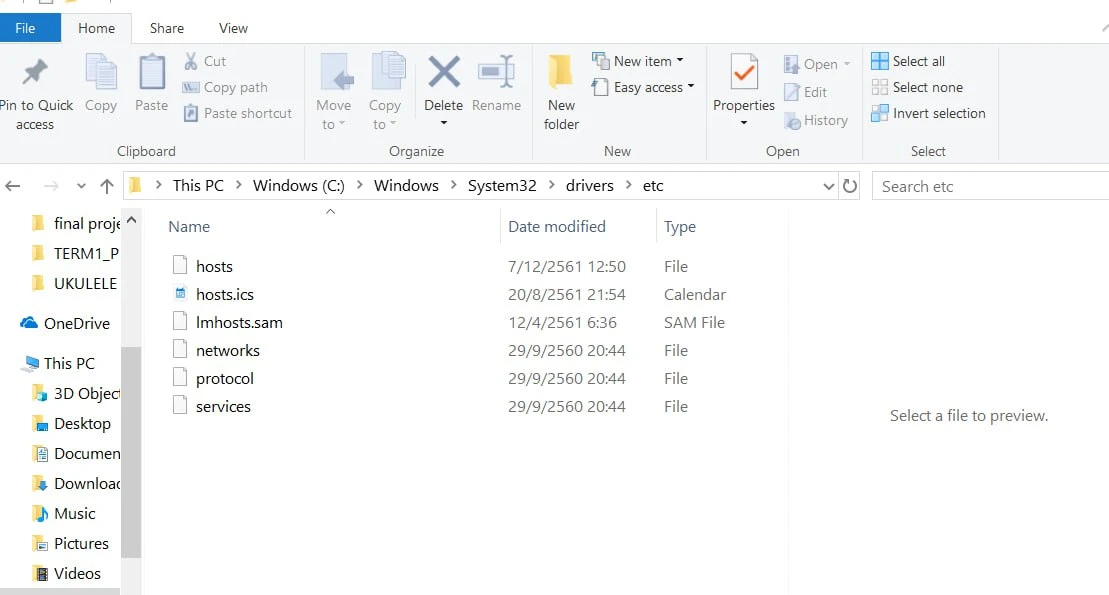Click the Paste shortcut icon
Image resolution: width=1109 pixels, height=595 pixels.
[x=190, y=113]
